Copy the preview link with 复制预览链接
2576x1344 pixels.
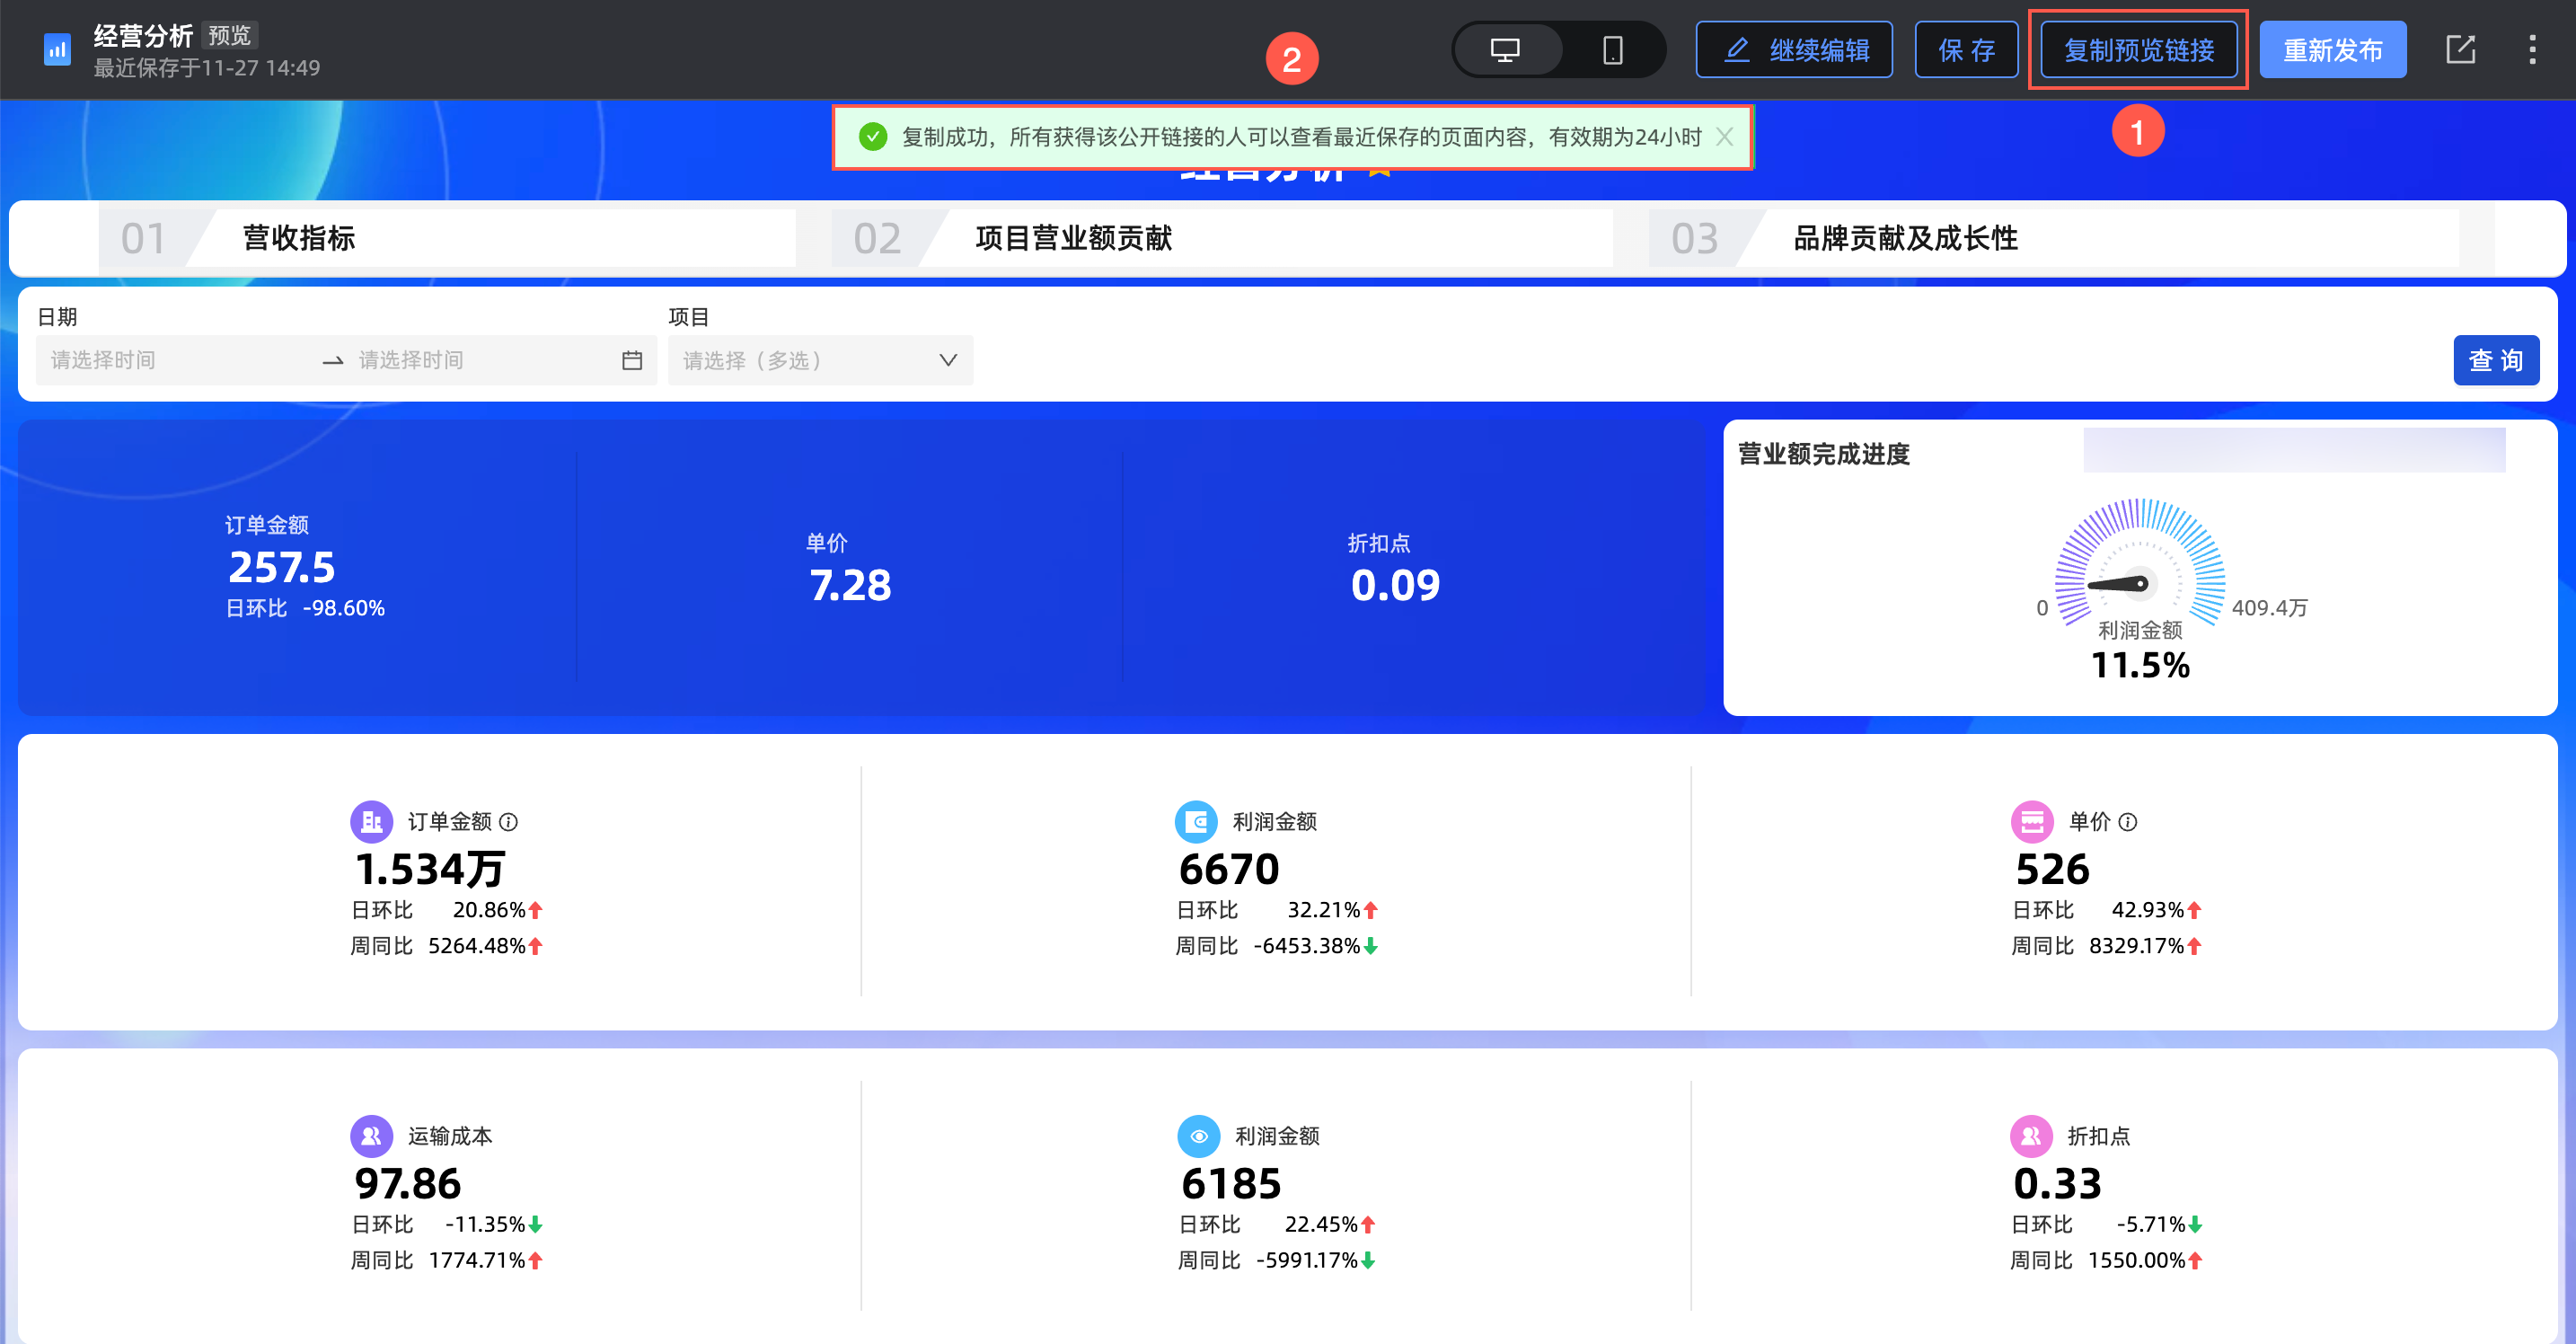click(x=2138, y=50)
